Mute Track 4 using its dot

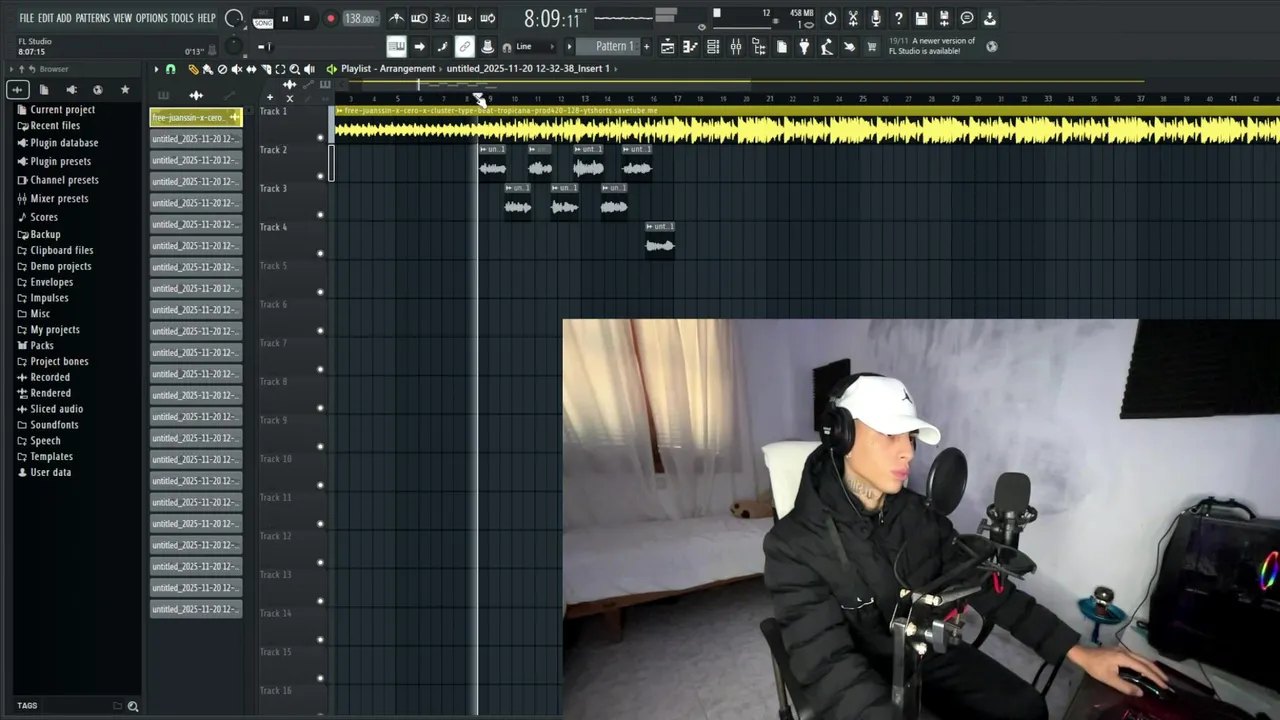tap(321, 253)
